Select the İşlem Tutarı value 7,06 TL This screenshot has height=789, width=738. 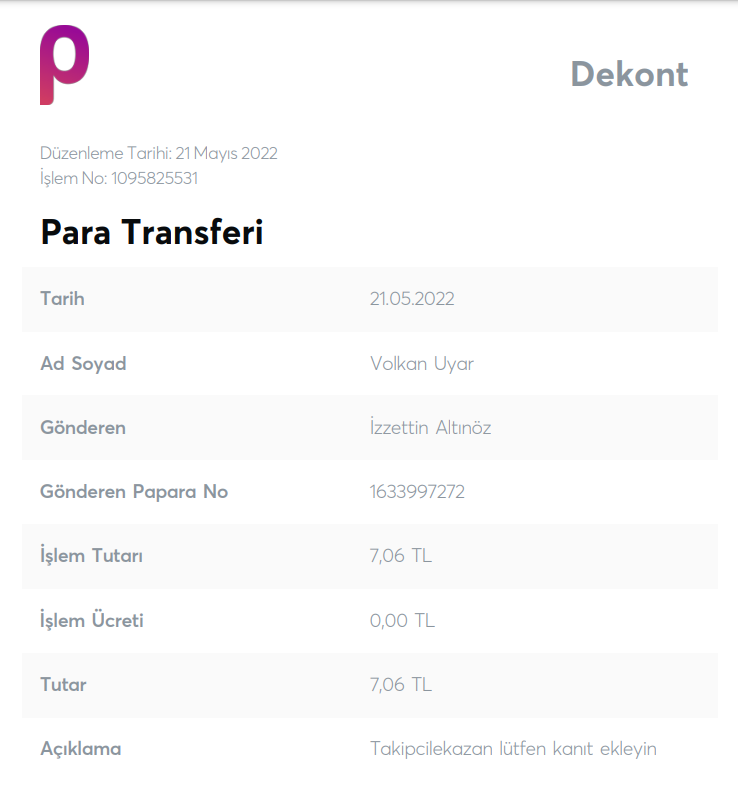point(401,556)
